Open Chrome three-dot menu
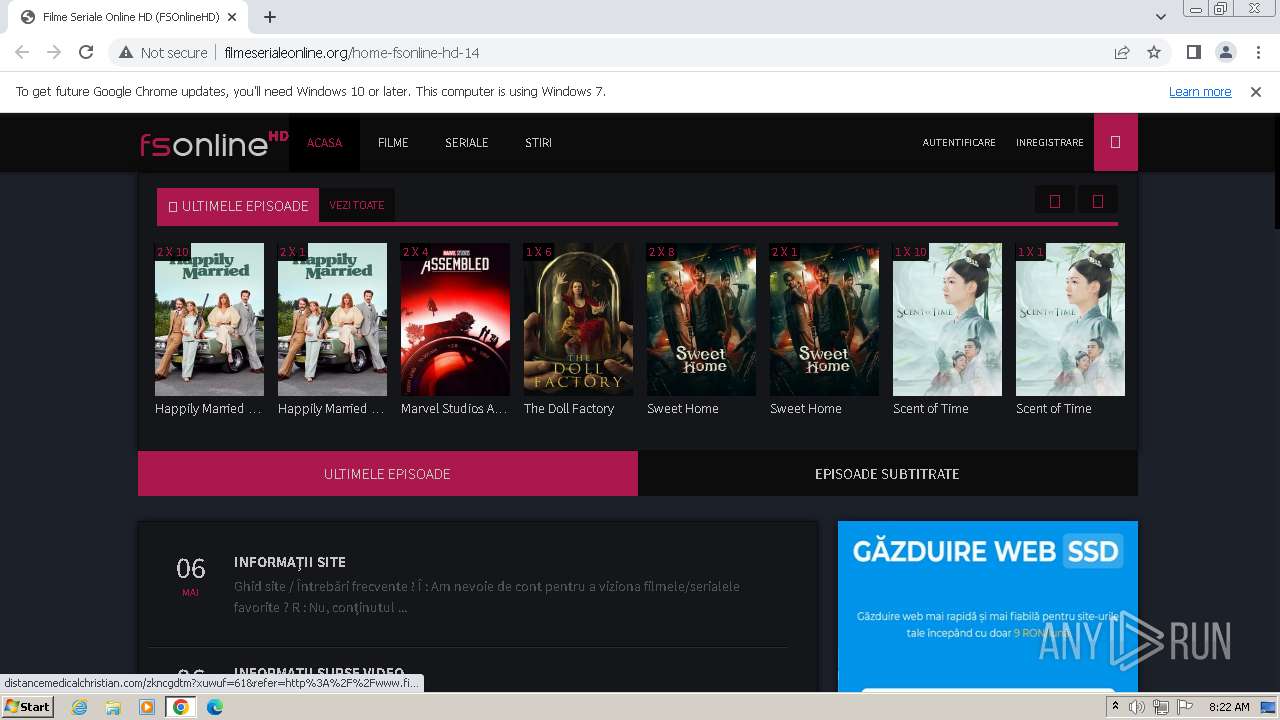This screenshot has height=720, width=1280. coord(1258,52)
